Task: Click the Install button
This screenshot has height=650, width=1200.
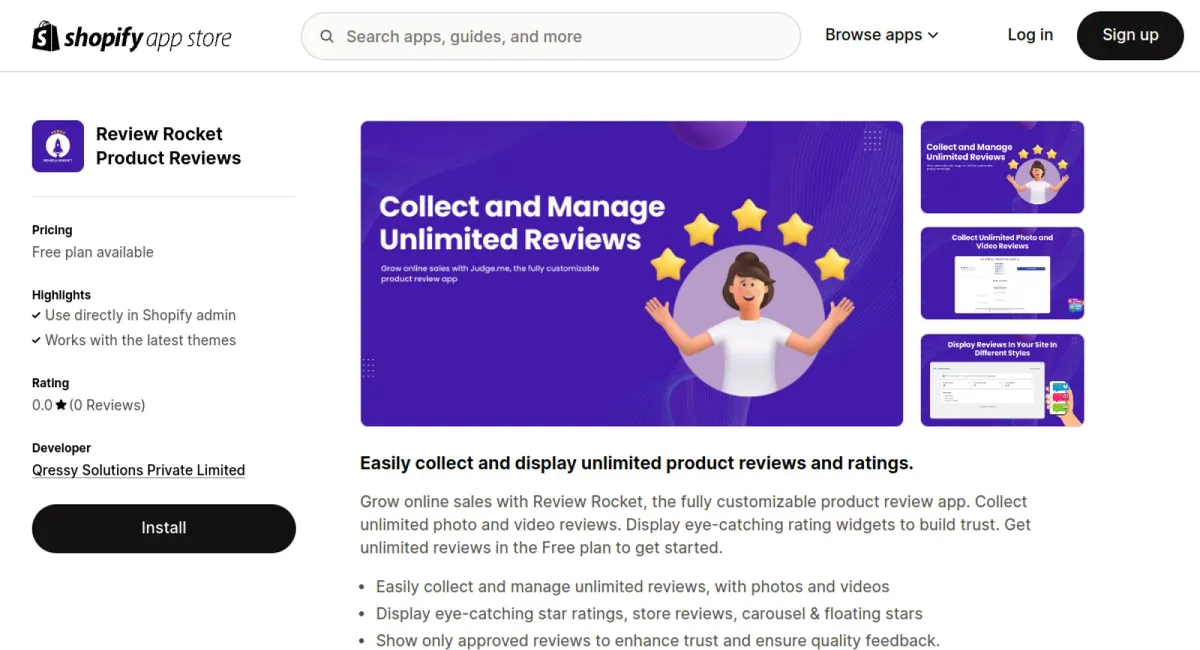Action: pos(163,528)
